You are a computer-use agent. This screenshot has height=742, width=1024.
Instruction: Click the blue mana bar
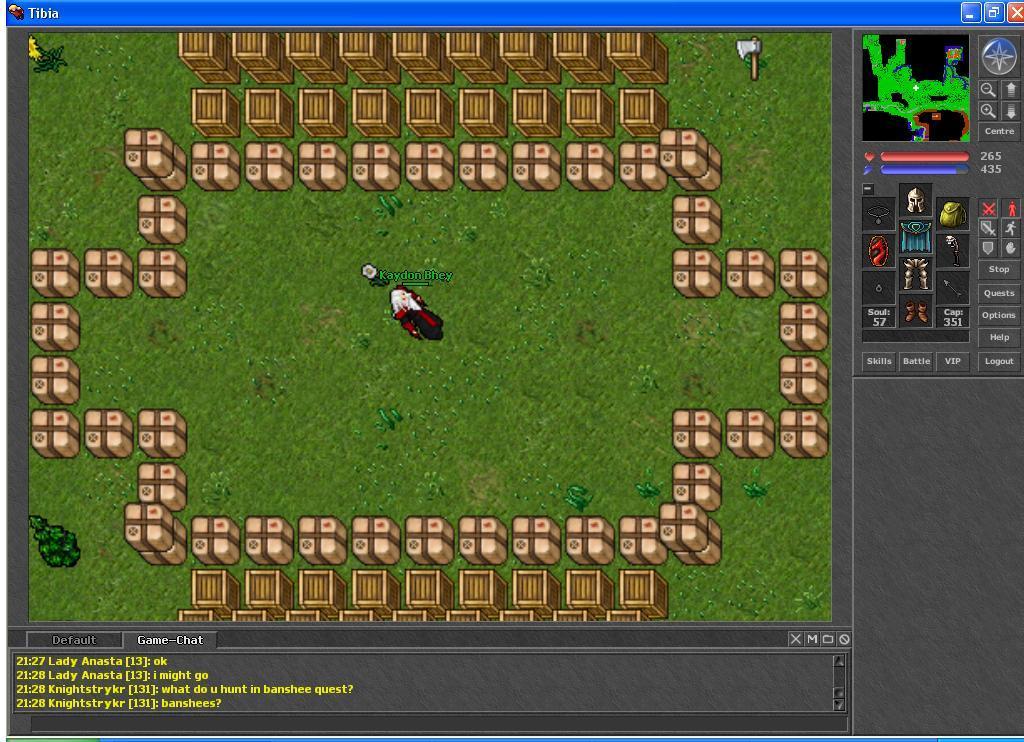[x=924, y=170]
